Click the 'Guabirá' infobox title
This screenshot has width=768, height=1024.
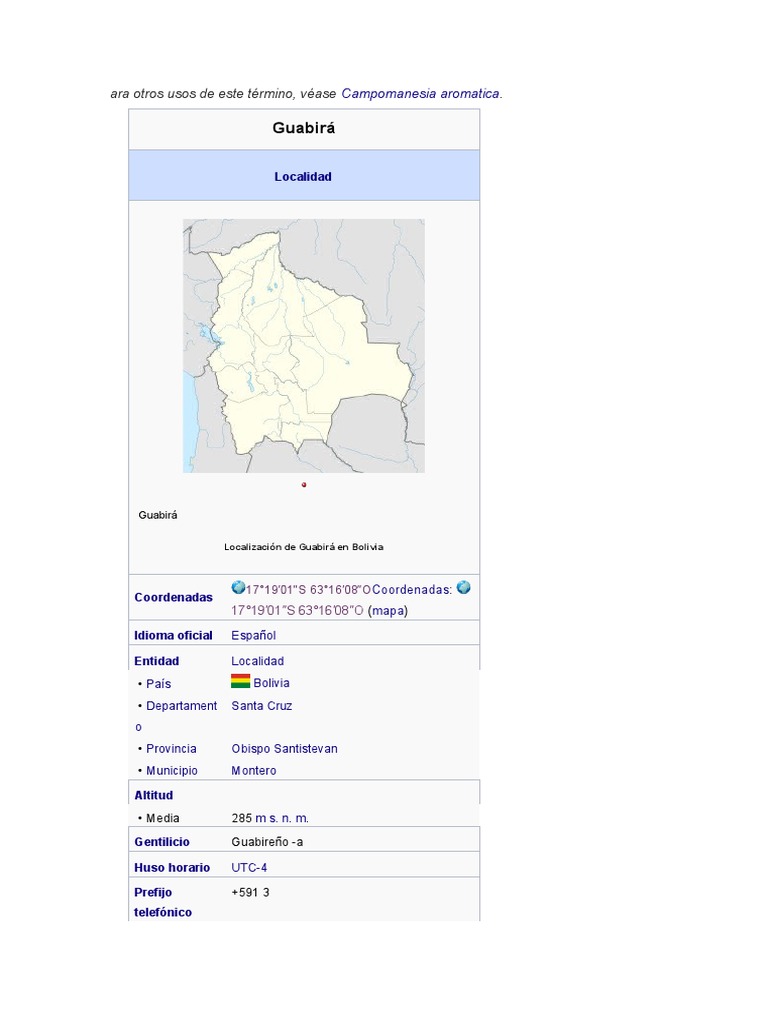pos(304,128)
